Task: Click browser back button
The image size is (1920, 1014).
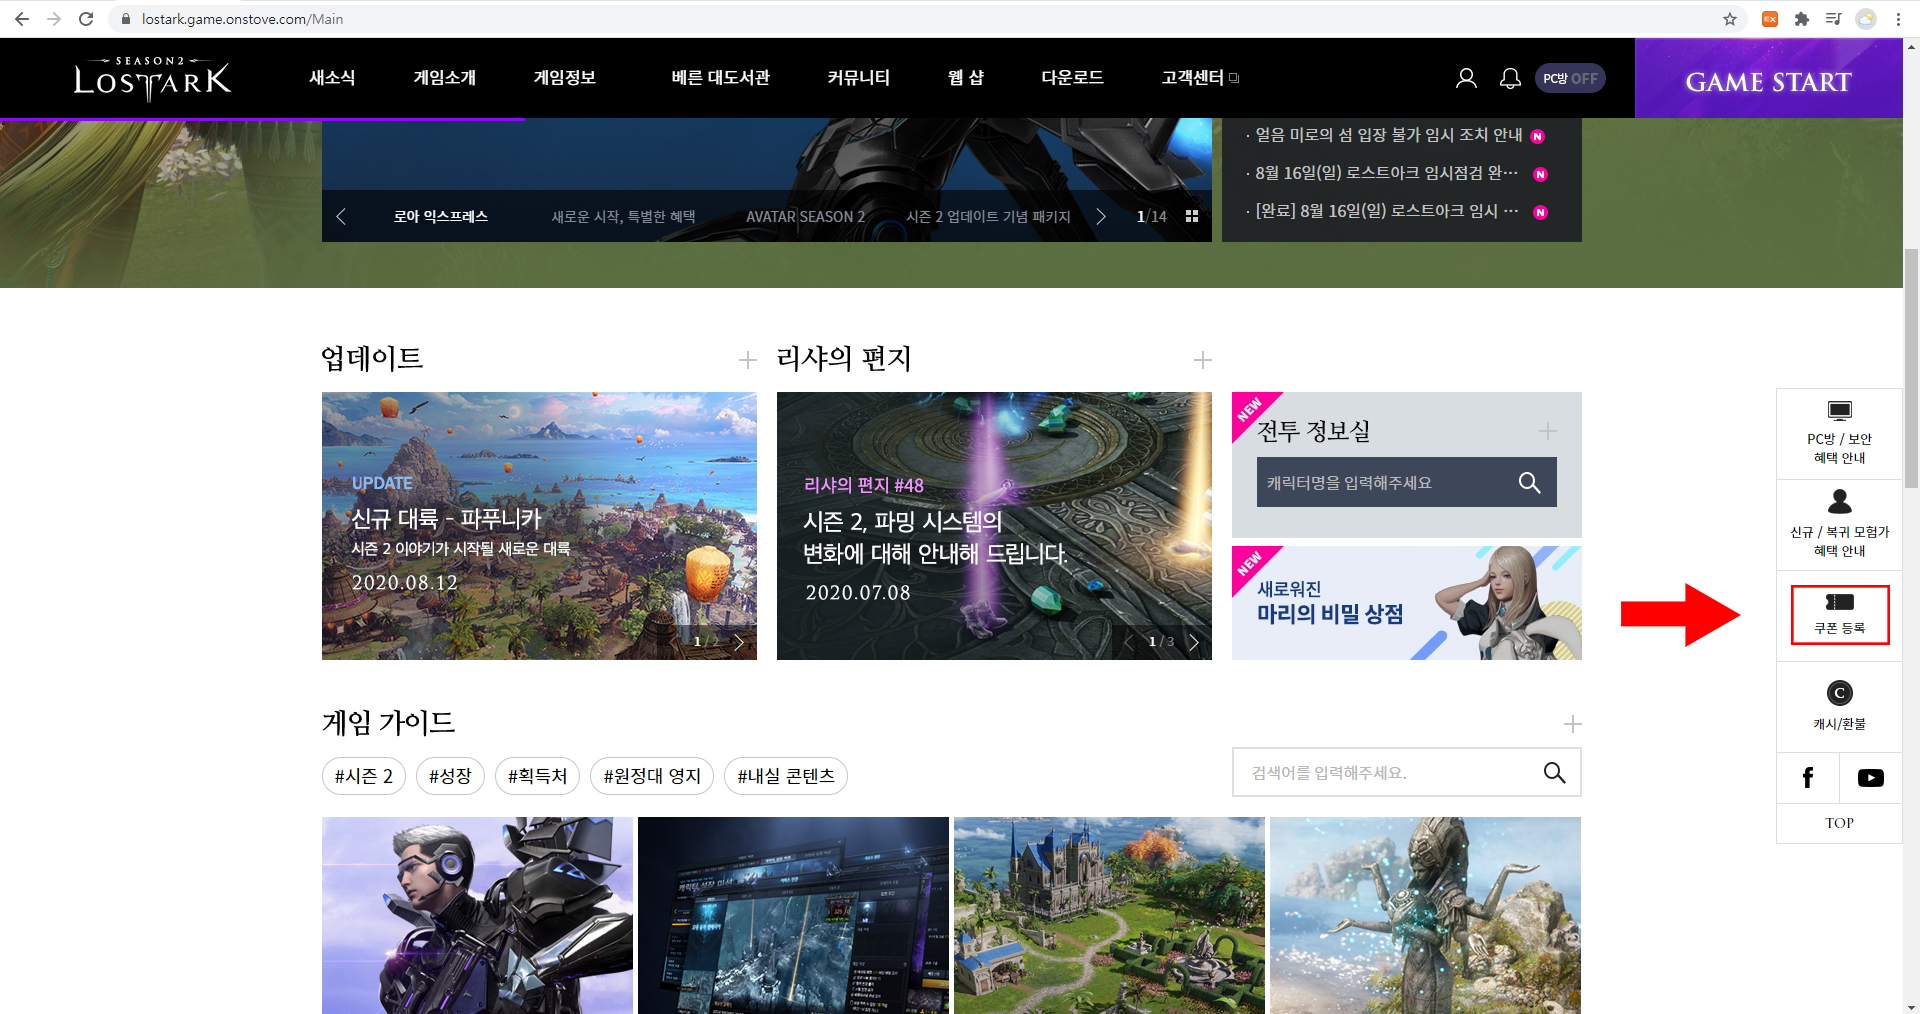Action: point(22,19)
